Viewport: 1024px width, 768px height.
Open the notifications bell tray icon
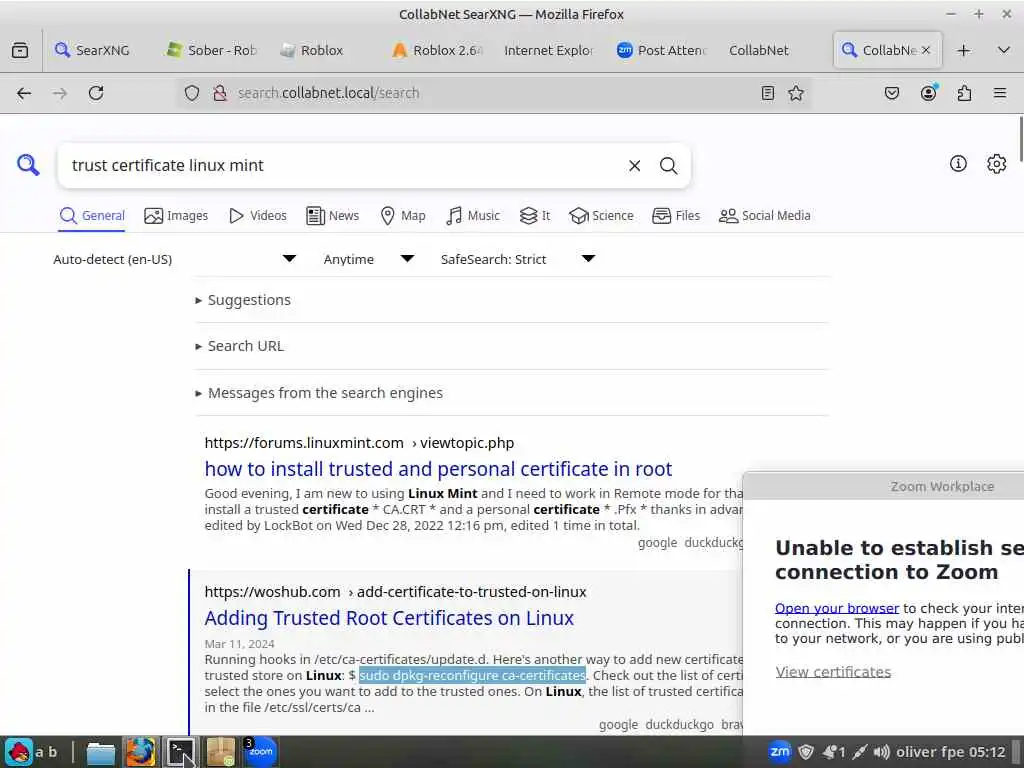click(x=833, y=752)
